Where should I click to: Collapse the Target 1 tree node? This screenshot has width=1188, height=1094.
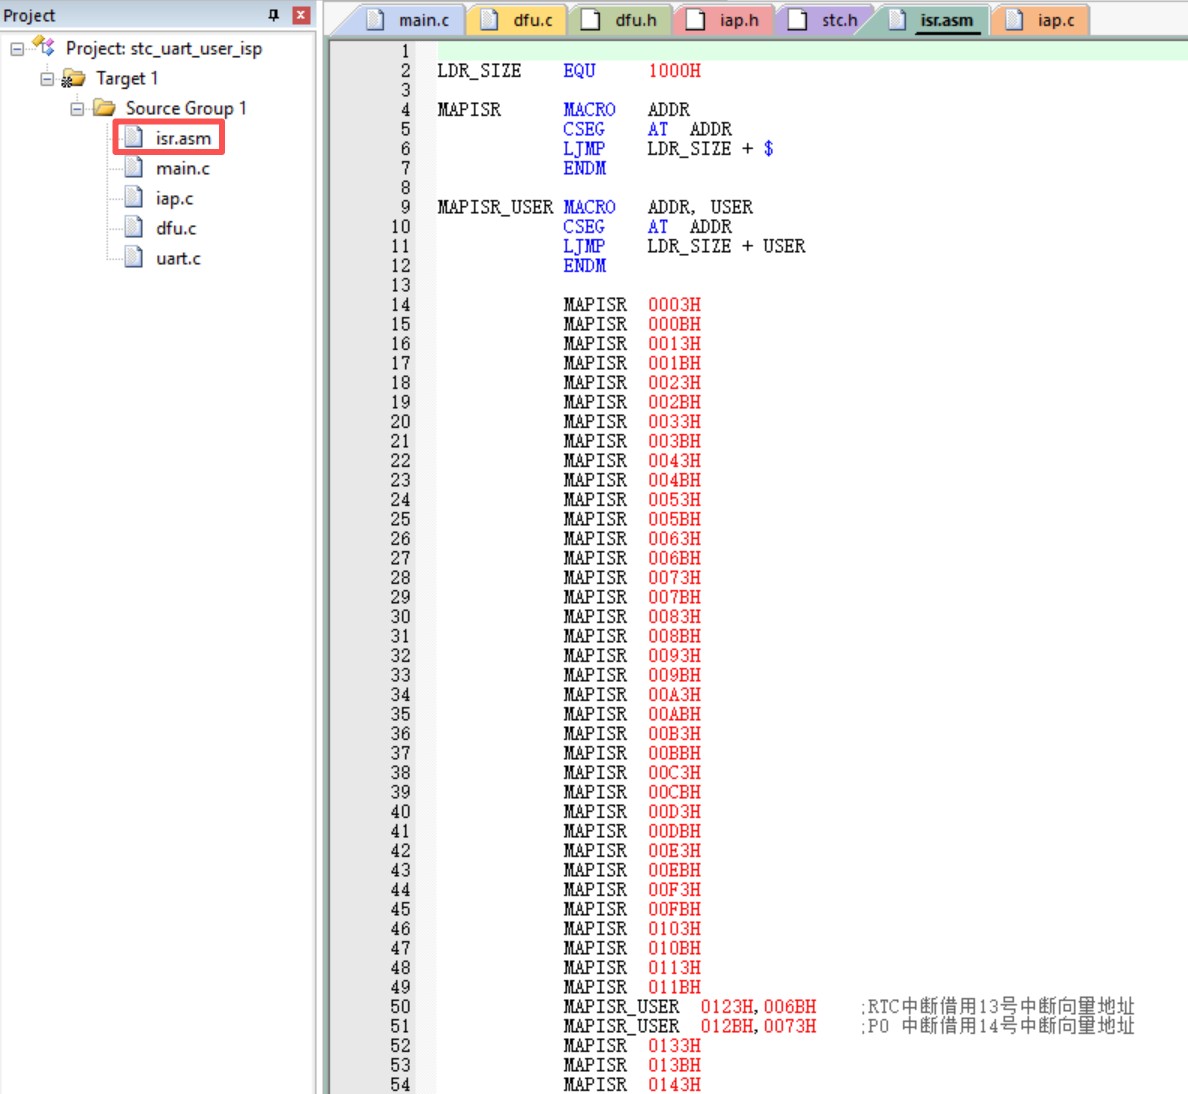pos(47,78)
